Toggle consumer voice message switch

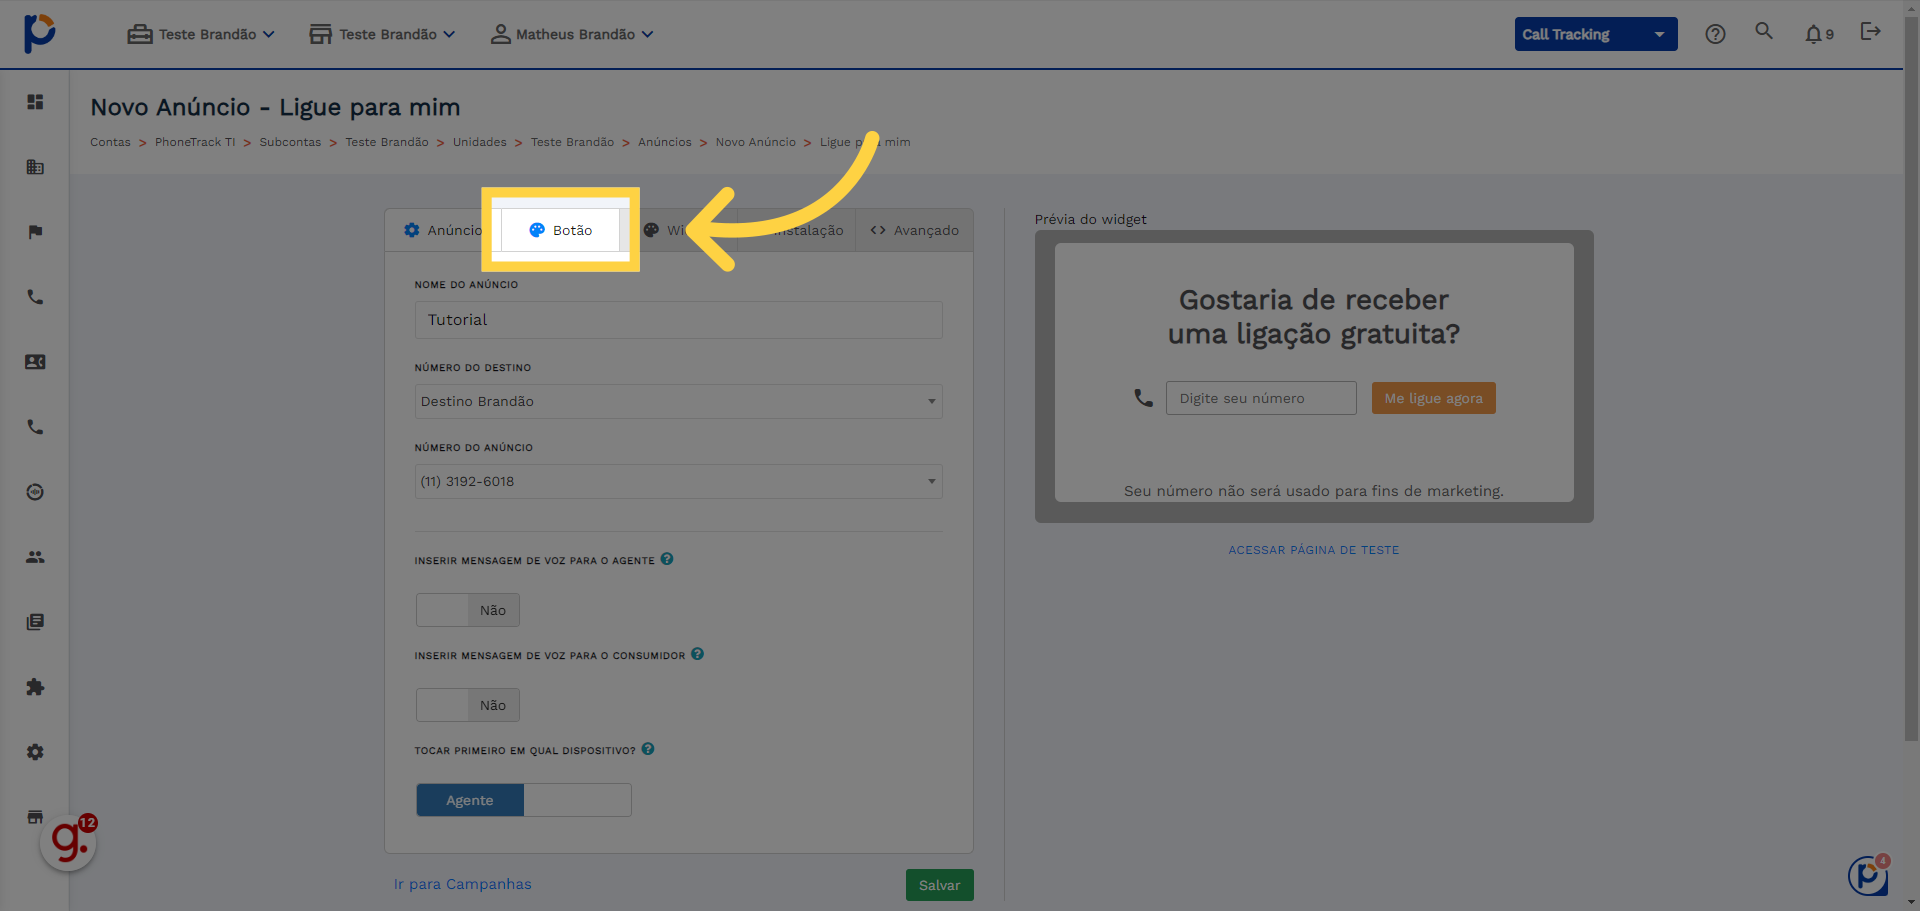coord(468,705)
